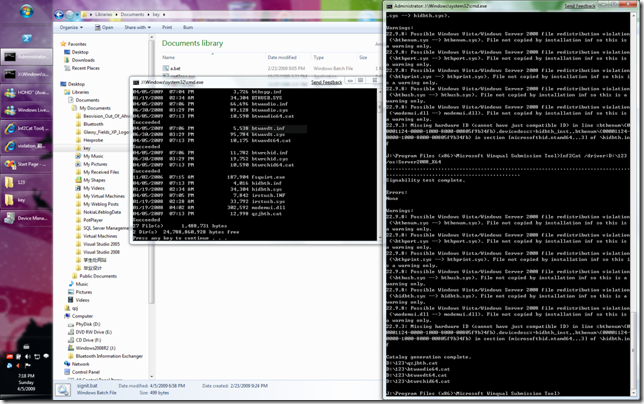
Task: Click the Explorer Back arrow button
Action: (59, 15)
